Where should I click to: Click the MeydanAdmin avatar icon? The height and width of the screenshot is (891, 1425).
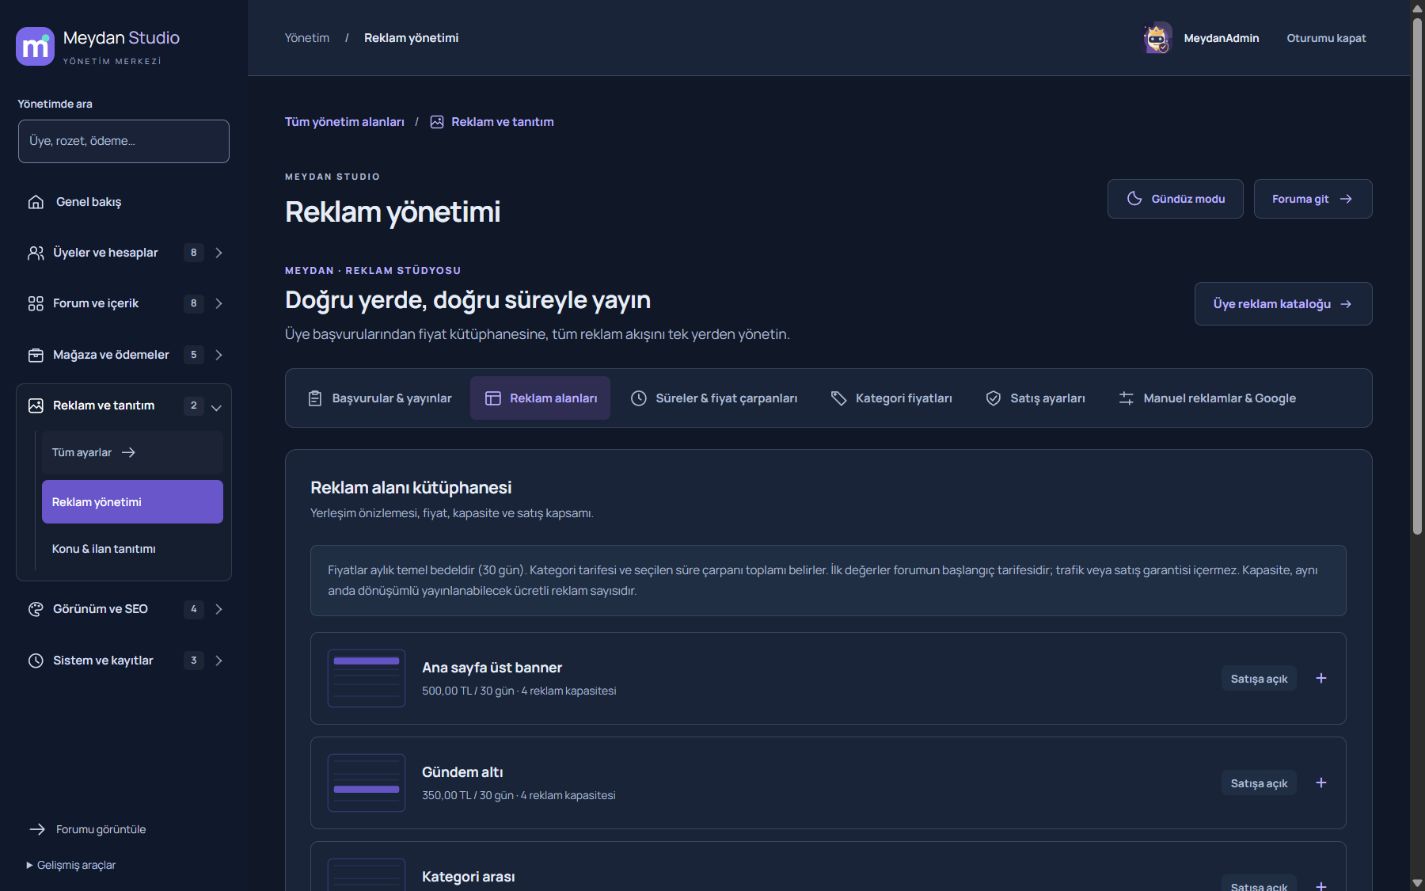pos(1157,38)
